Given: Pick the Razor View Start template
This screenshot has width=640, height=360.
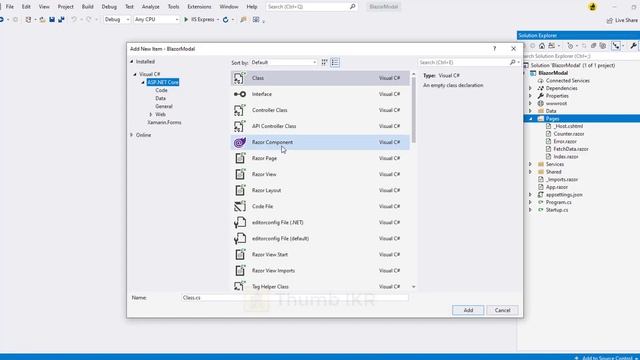Looking at the screenshot, I should 320,255.
